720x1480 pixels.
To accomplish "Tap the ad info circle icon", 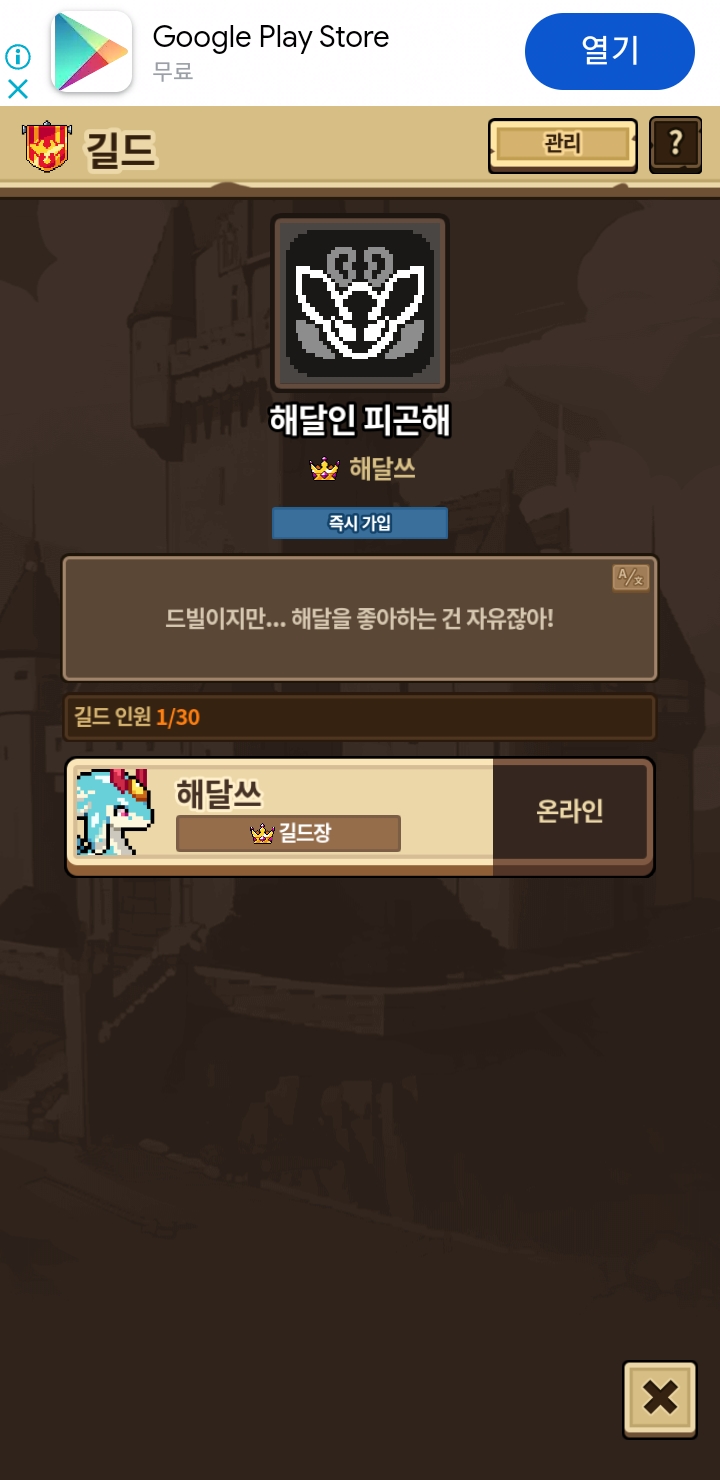I will (18, 57).
